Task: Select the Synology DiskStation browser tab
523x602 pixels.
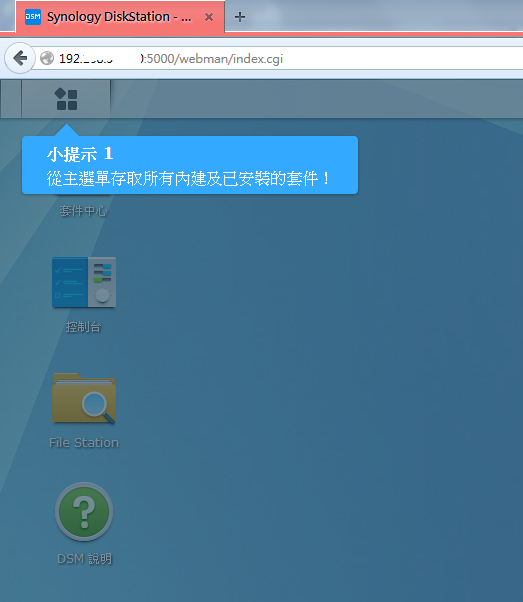Action: [x=120, y=17]
